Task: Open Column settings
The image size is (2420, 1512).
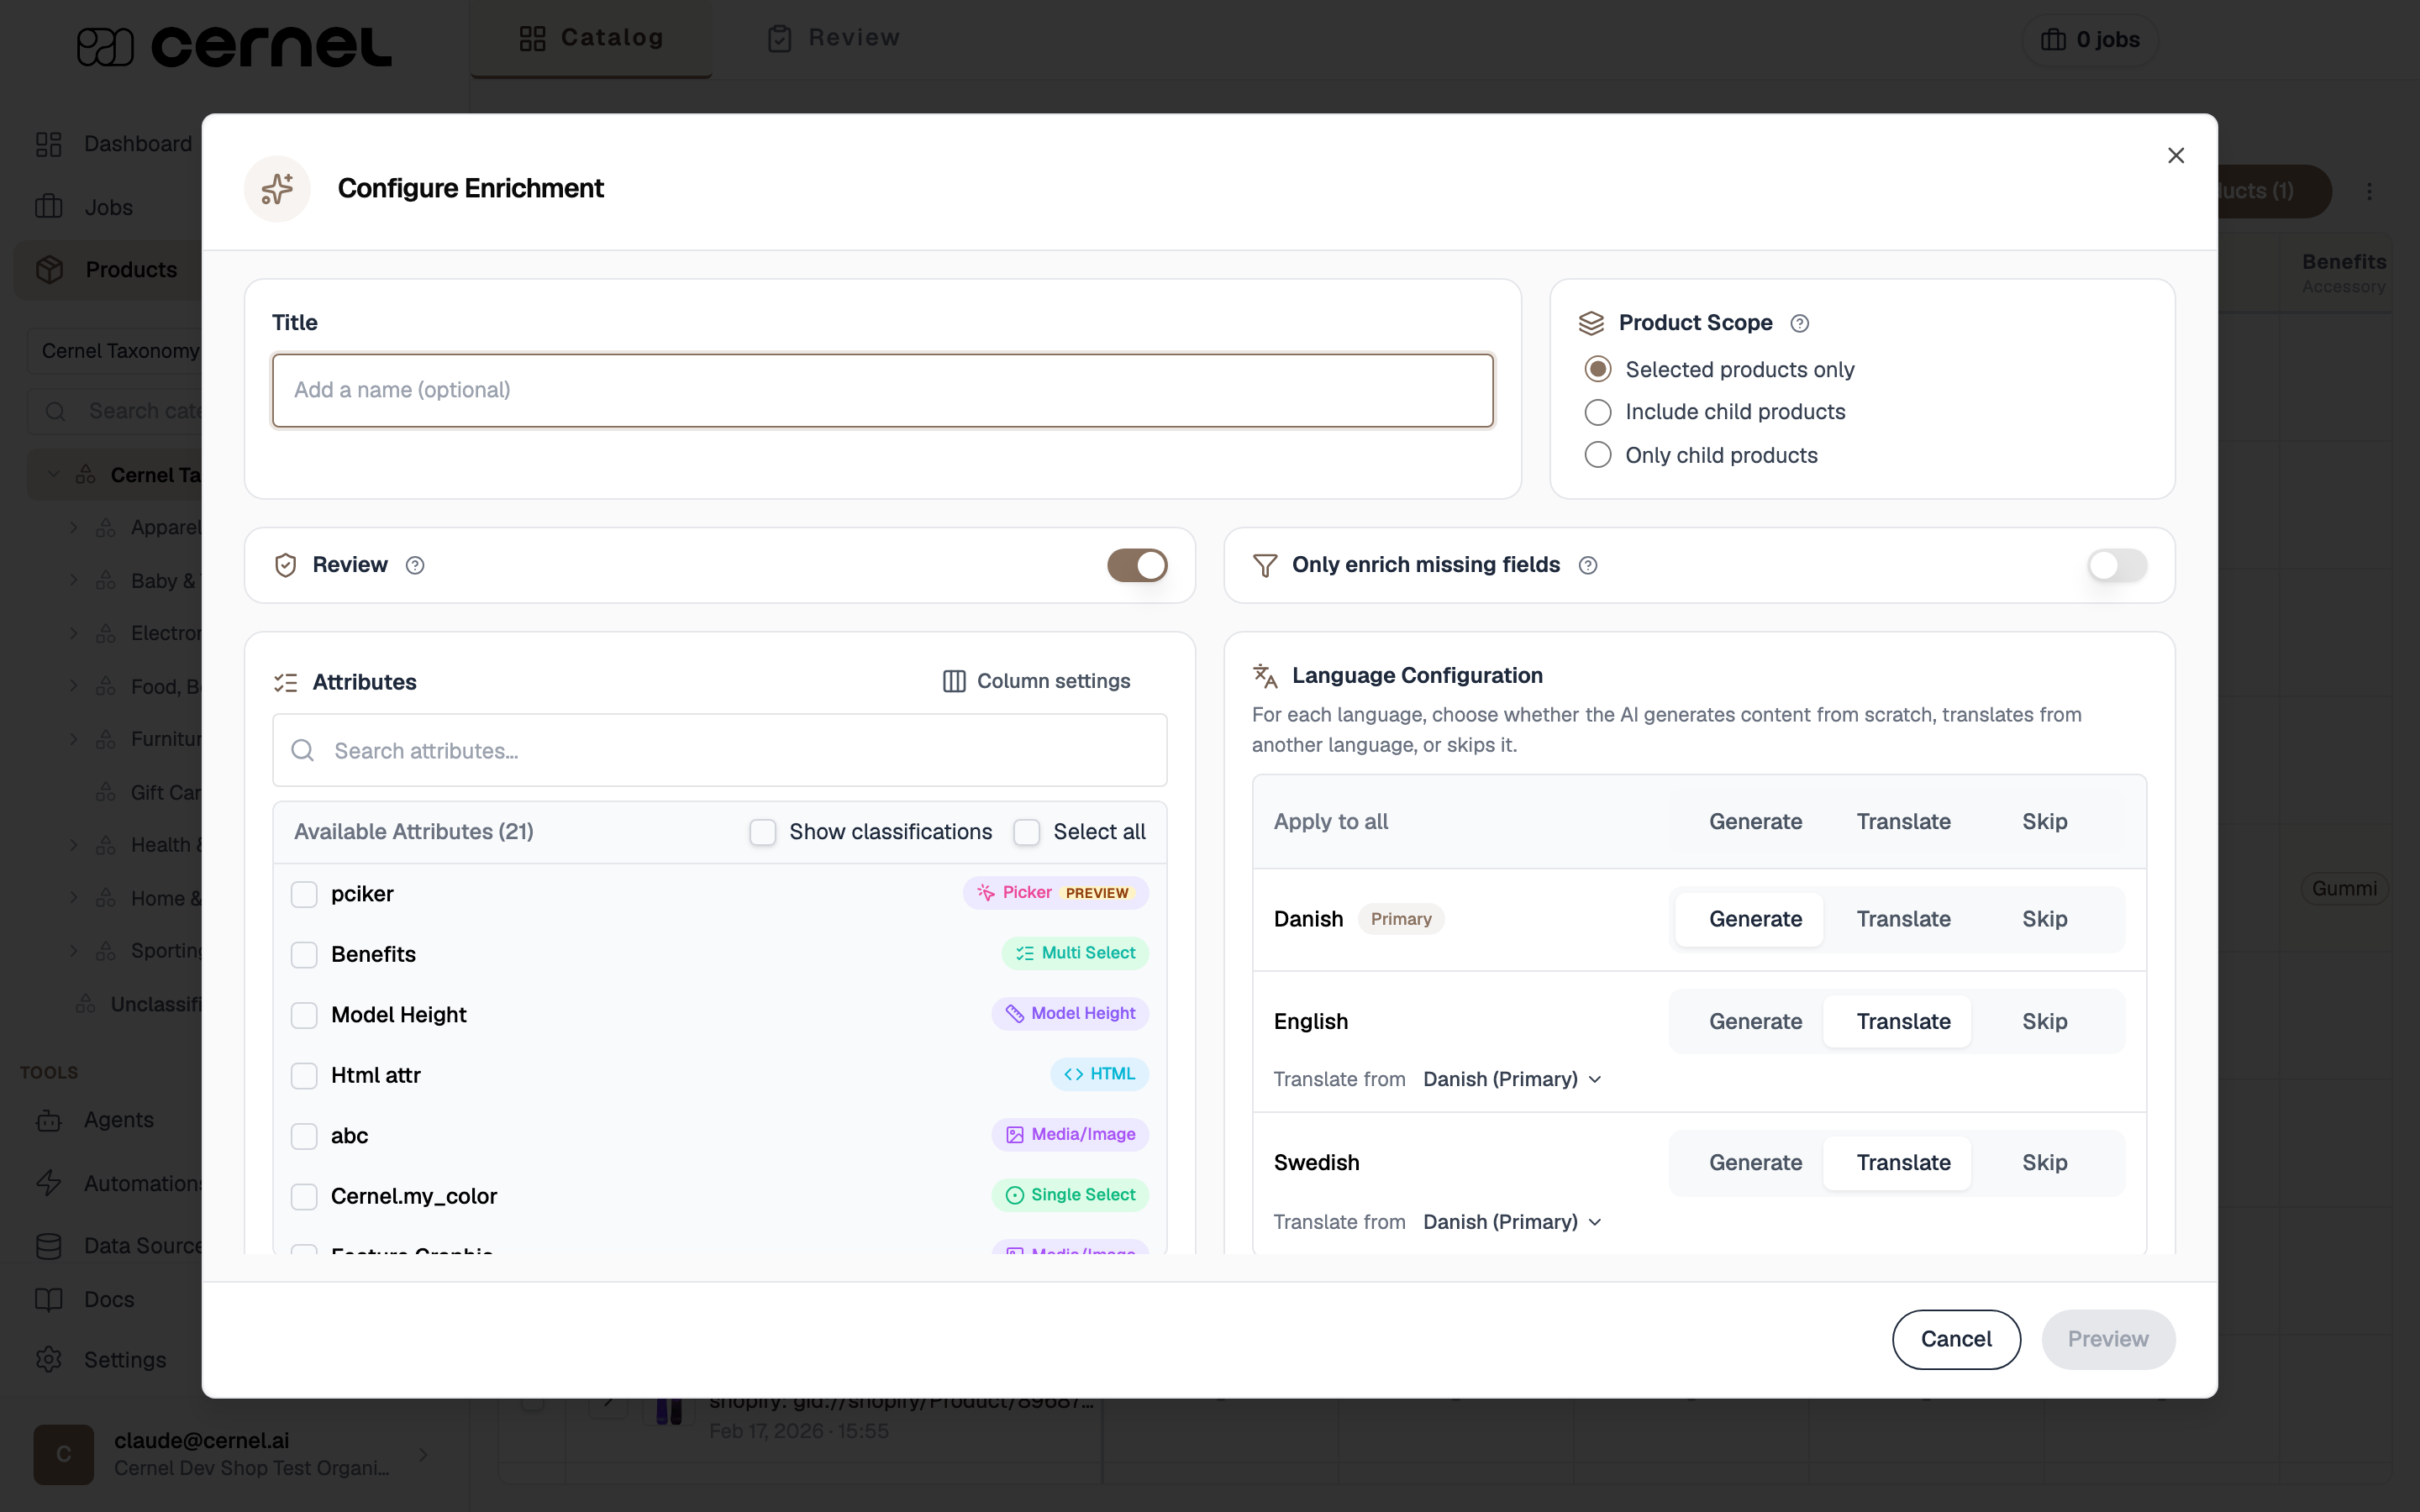Action: click(1037, 681)
